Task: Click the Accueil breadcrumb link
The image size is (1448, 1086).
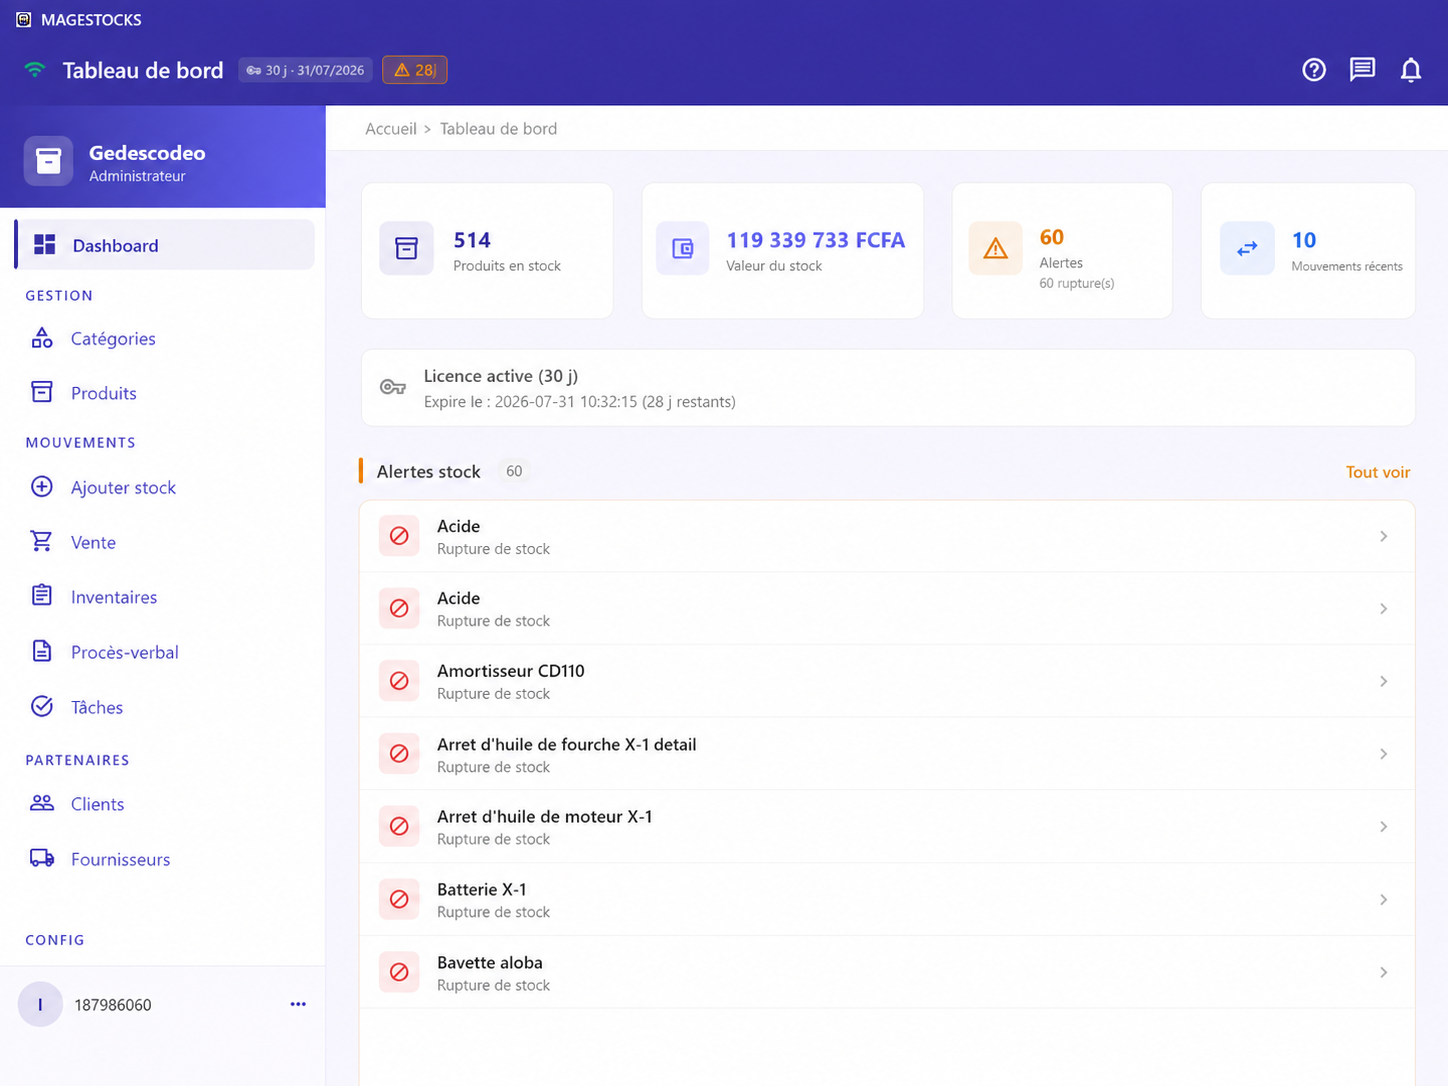Action: 391,128
